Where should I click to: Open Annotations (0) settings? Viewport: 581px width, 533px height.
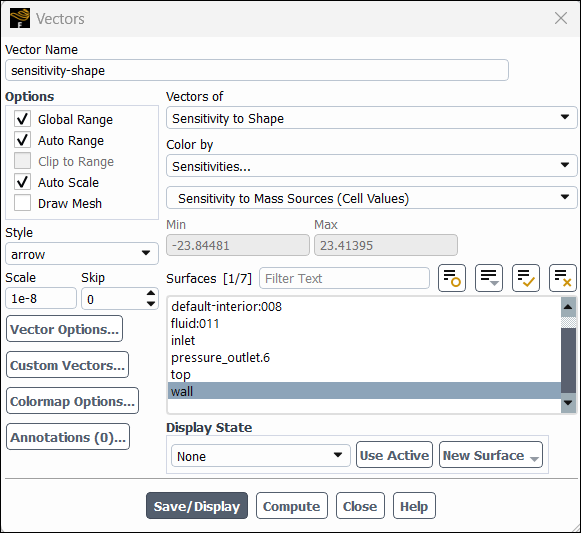click(68, 437)
